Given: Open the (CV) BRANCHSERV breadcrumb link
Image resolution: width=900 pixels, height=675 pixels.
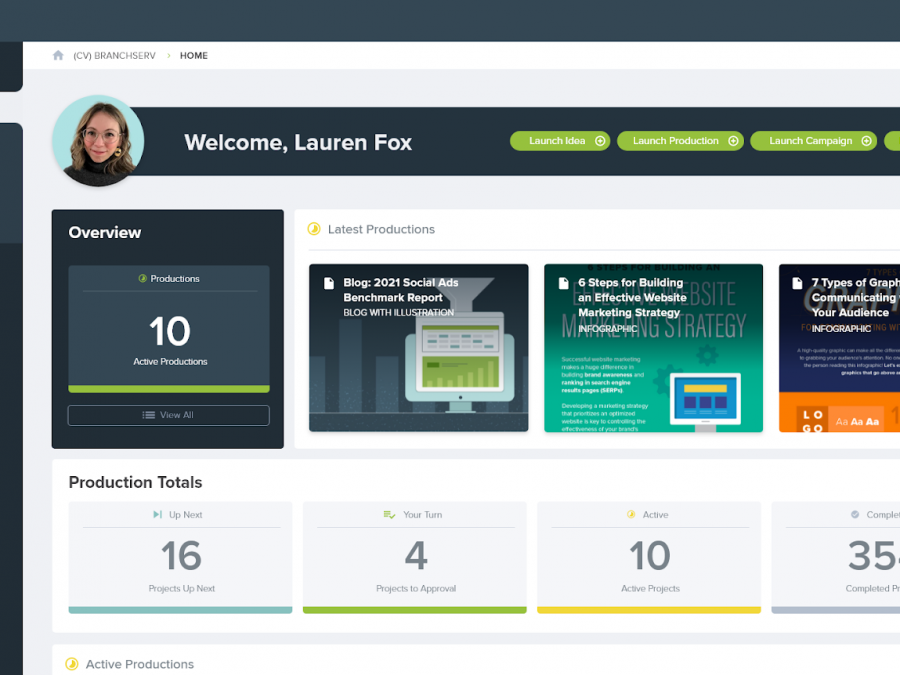Looking at the screenshot, I should [x=114, y=56].
